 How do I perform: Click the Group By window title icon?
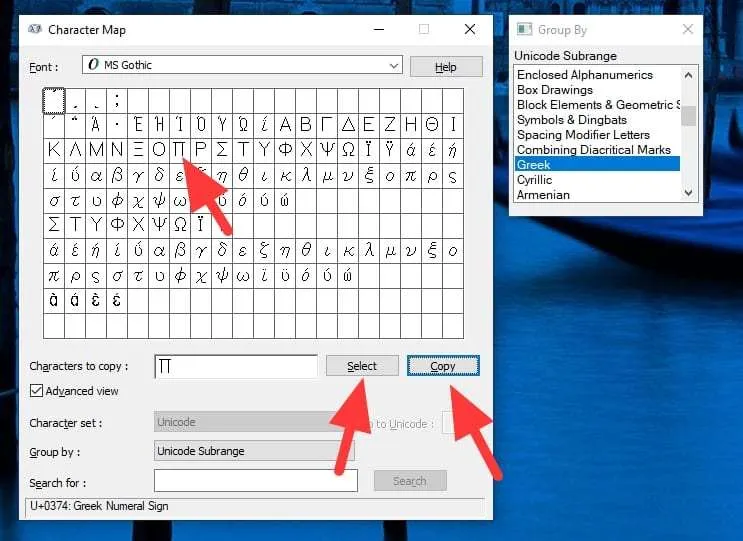(525, 29)
